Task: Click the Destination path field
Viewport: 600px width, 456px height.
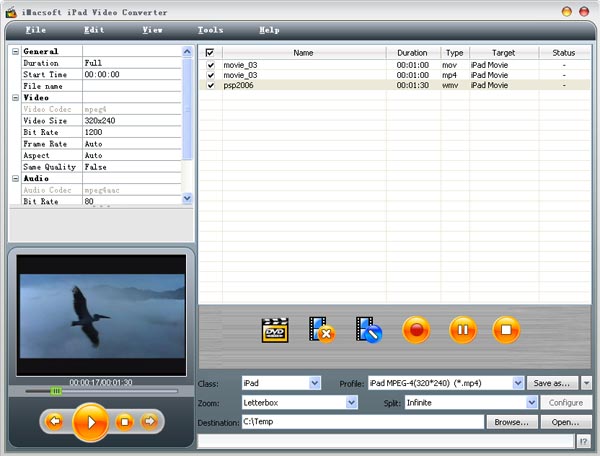Action: click(363, 422)
